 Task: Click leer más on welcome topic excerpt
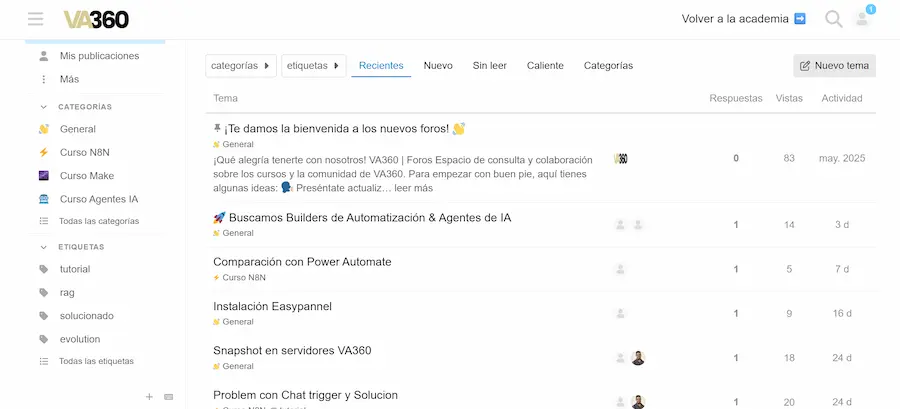click(414, 188)
